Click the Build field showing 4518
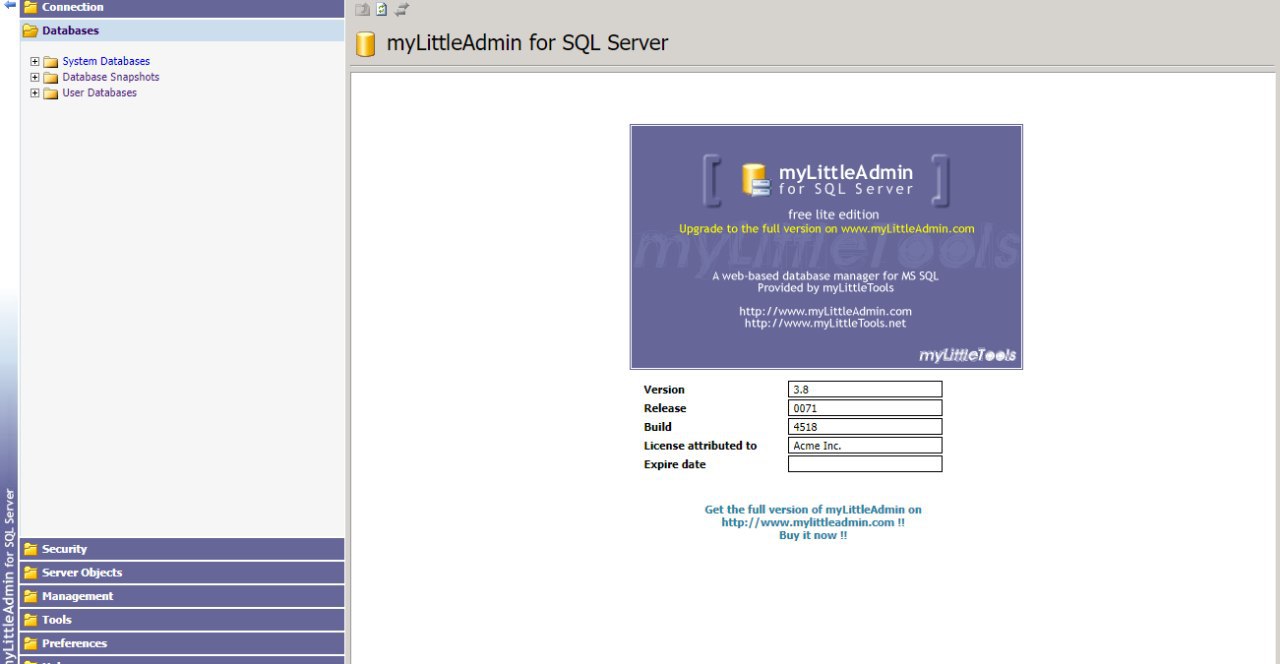 coord(865,427)
